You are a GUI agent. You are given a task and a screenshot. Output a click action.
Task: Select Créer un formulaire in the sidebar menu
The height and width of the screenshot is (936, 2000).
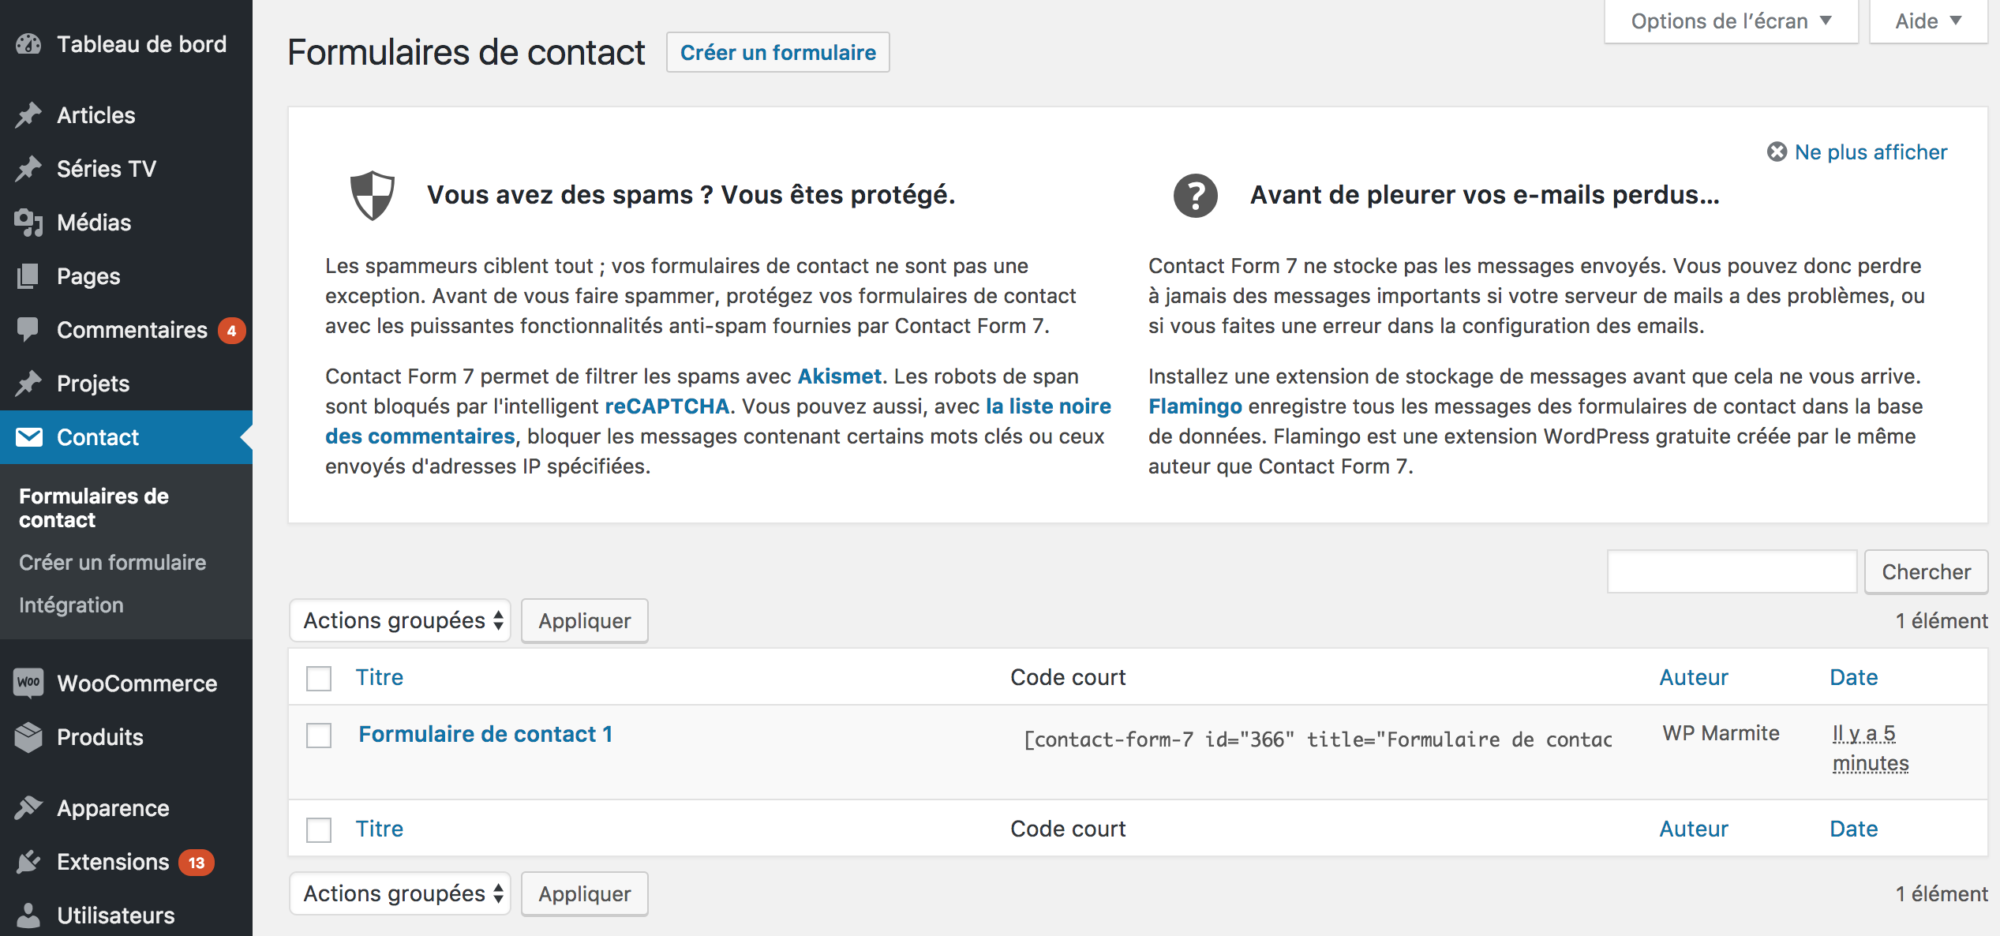tap(113, 562)
